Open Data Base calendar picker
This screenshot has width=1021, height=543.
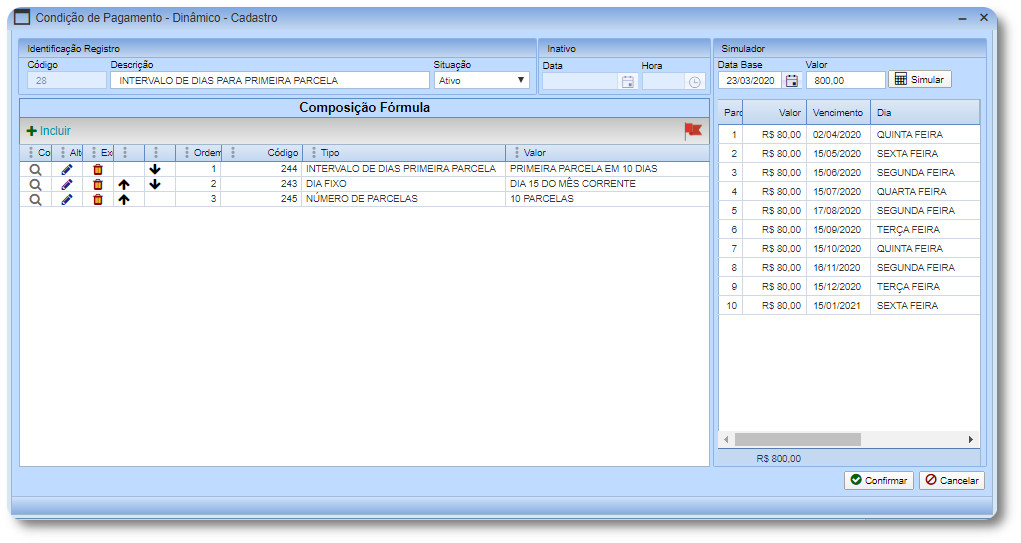click(x=792, y=80)
